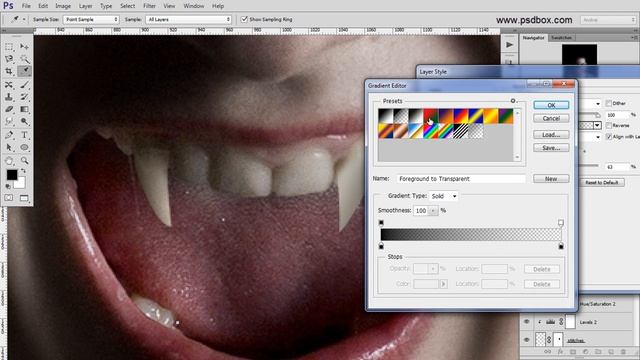The image size is (640, 360).
Task: Select the Eyedropper tool in toolbox
Action: tap(24, 71)
